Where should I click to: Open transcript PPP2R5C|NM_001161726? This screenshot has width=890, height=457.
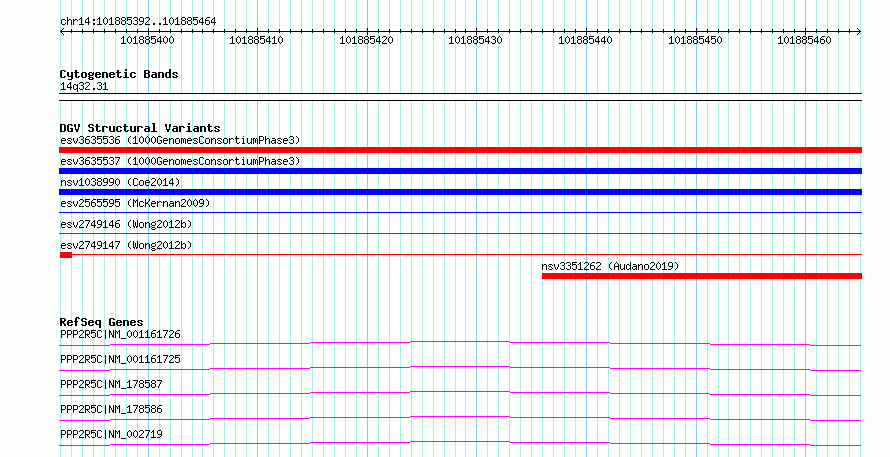(120, 334)
